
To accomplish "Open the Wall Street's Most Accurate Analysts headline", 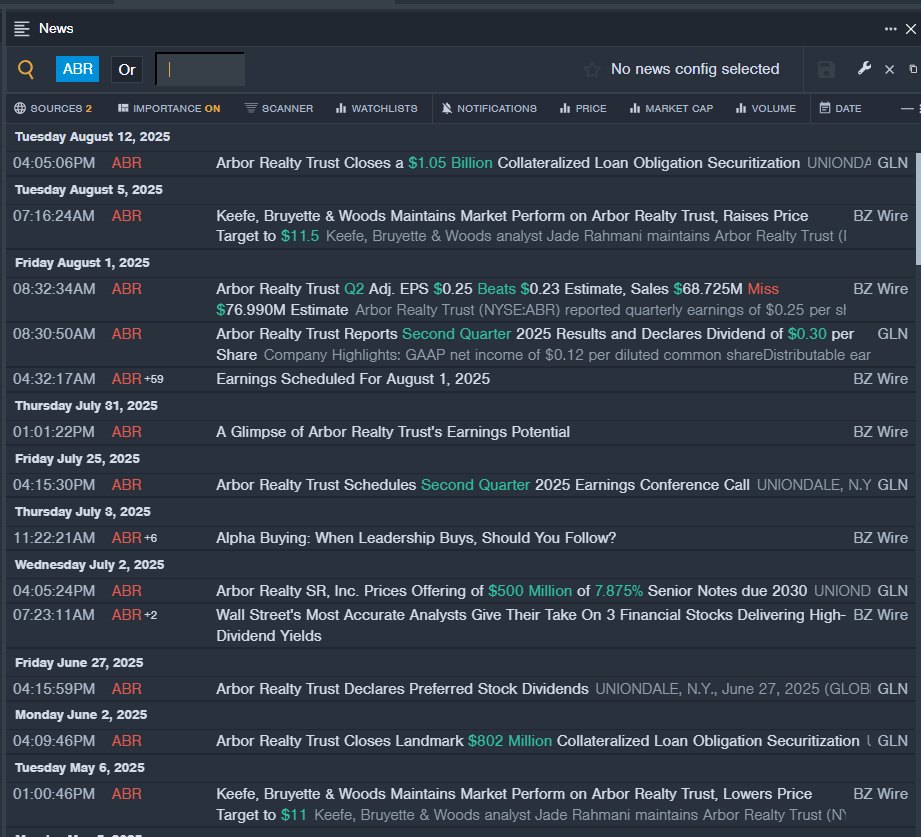I will pos(531,625).
